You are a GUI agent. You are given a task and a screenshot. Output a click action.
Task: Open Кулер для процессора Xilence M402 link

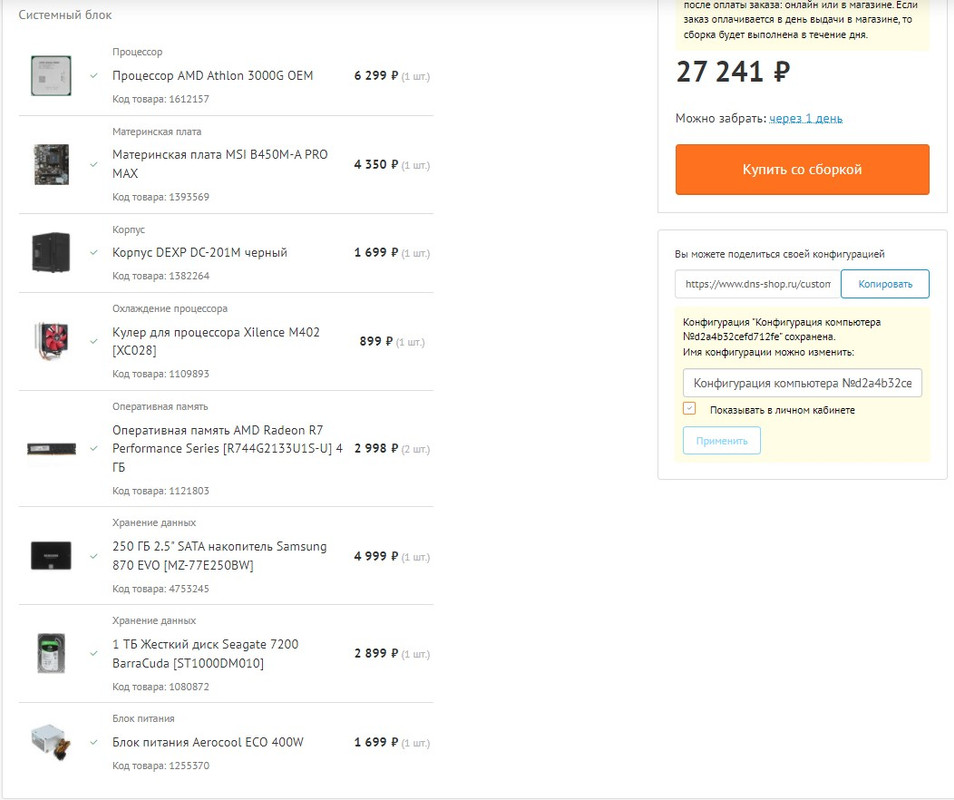pyautogui.click(x=216, y=341)
